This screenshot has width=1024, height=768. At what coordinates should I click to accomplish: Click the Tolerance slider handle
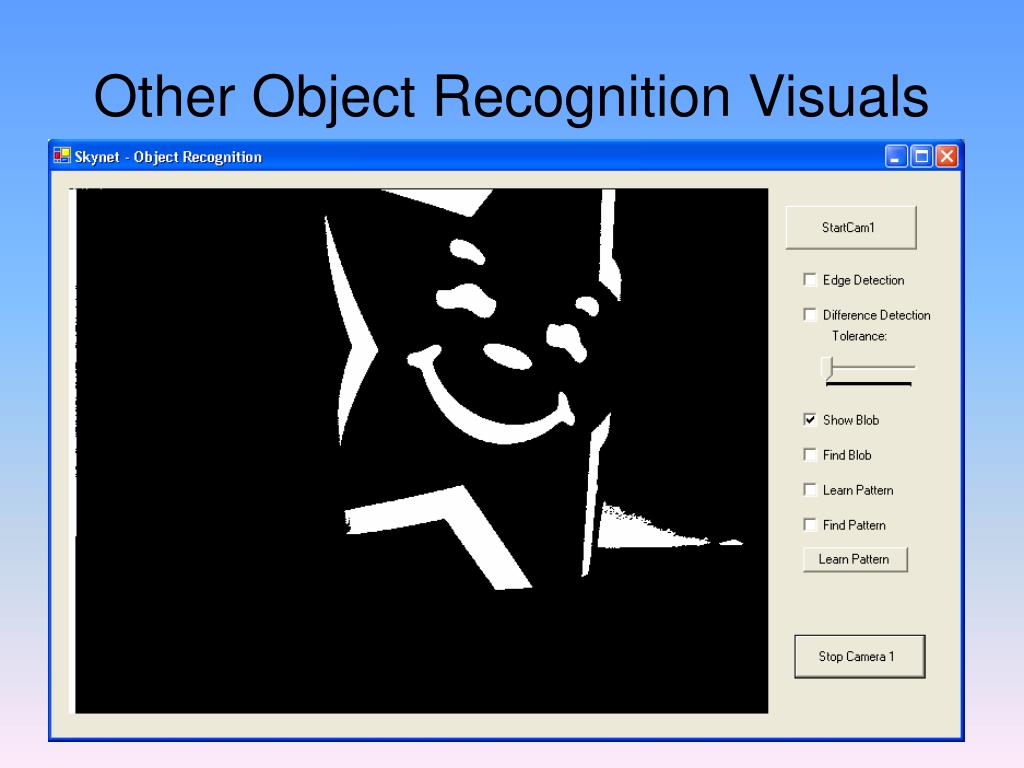pyautogui.click(x=829, y=368)
